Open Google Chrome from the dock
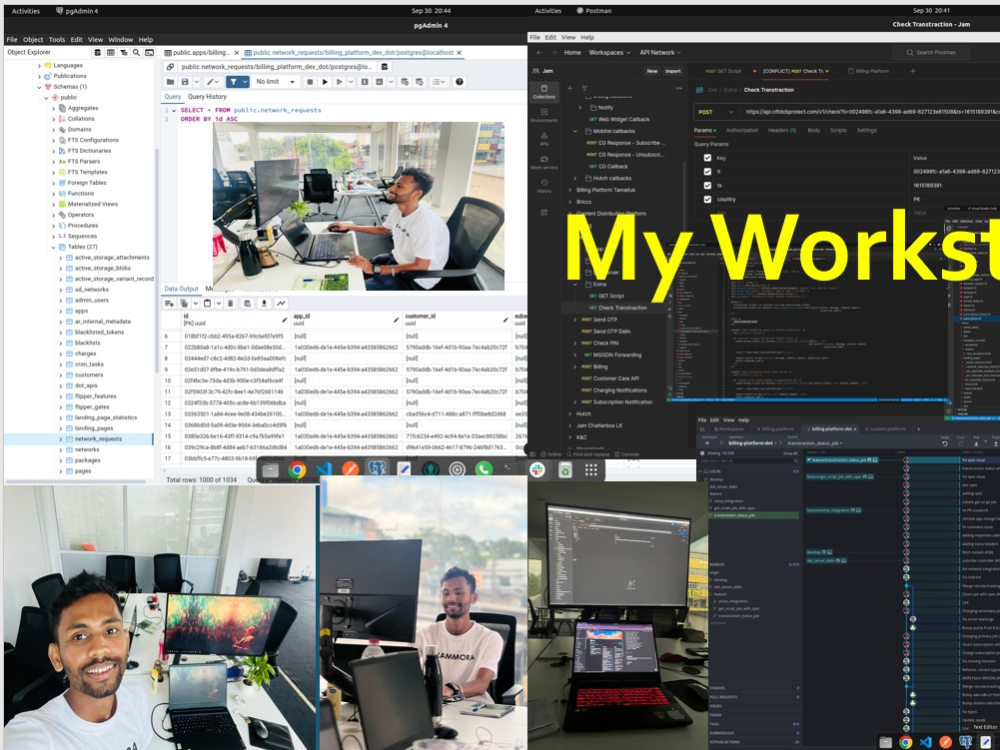 click(297, 470)
